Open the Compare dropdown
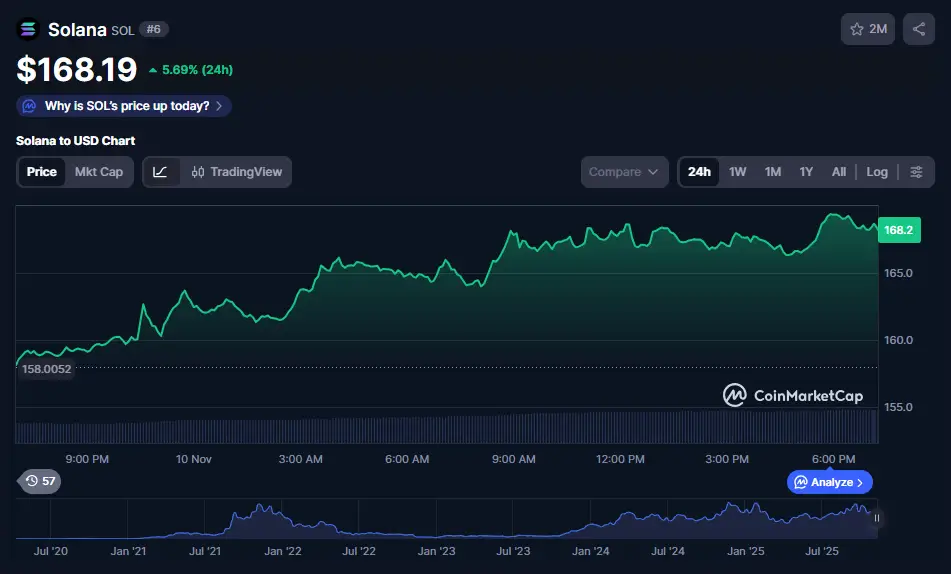The width and height of the screenshot is (951, 574). pyautogui.click(x=624, y=172)
